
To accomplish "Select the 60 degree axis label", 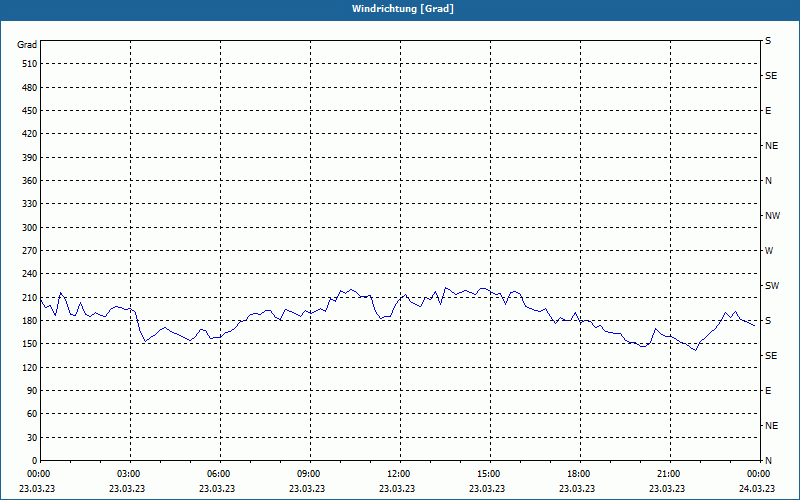I will [x=32, y=413].
